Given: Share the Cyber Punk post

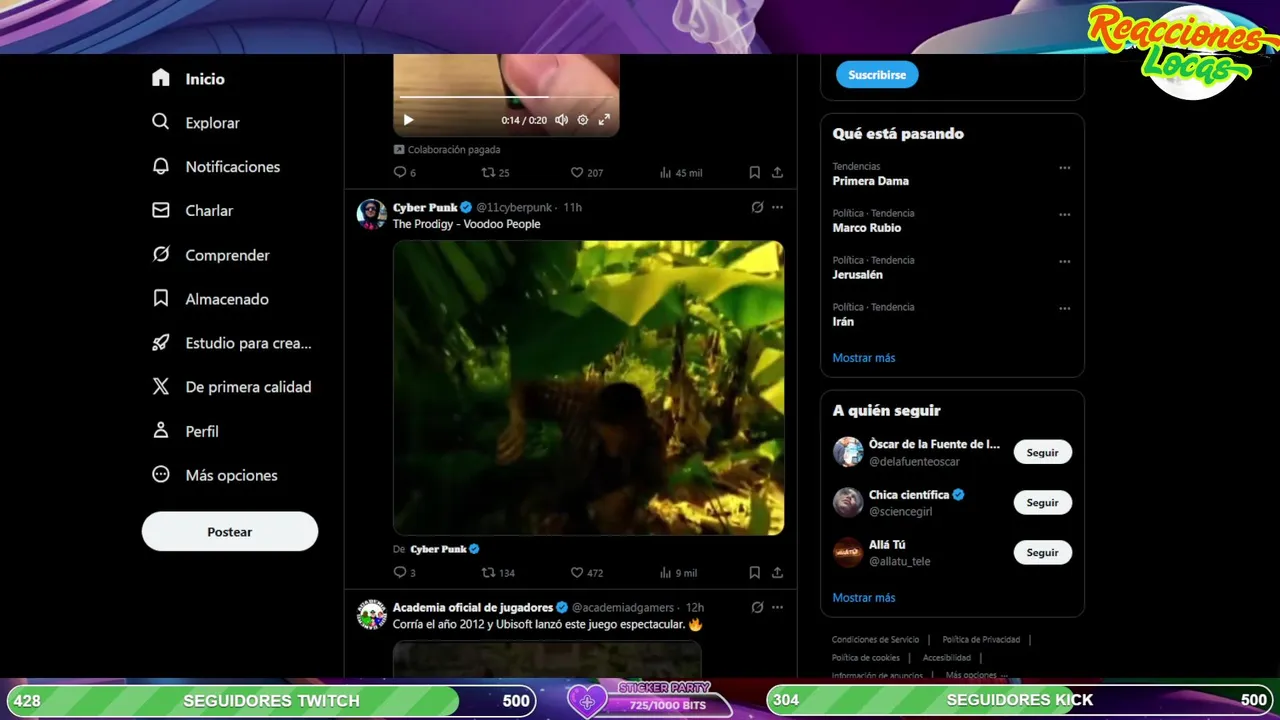Looking at the screenshot, I should (x=777, y=572).
